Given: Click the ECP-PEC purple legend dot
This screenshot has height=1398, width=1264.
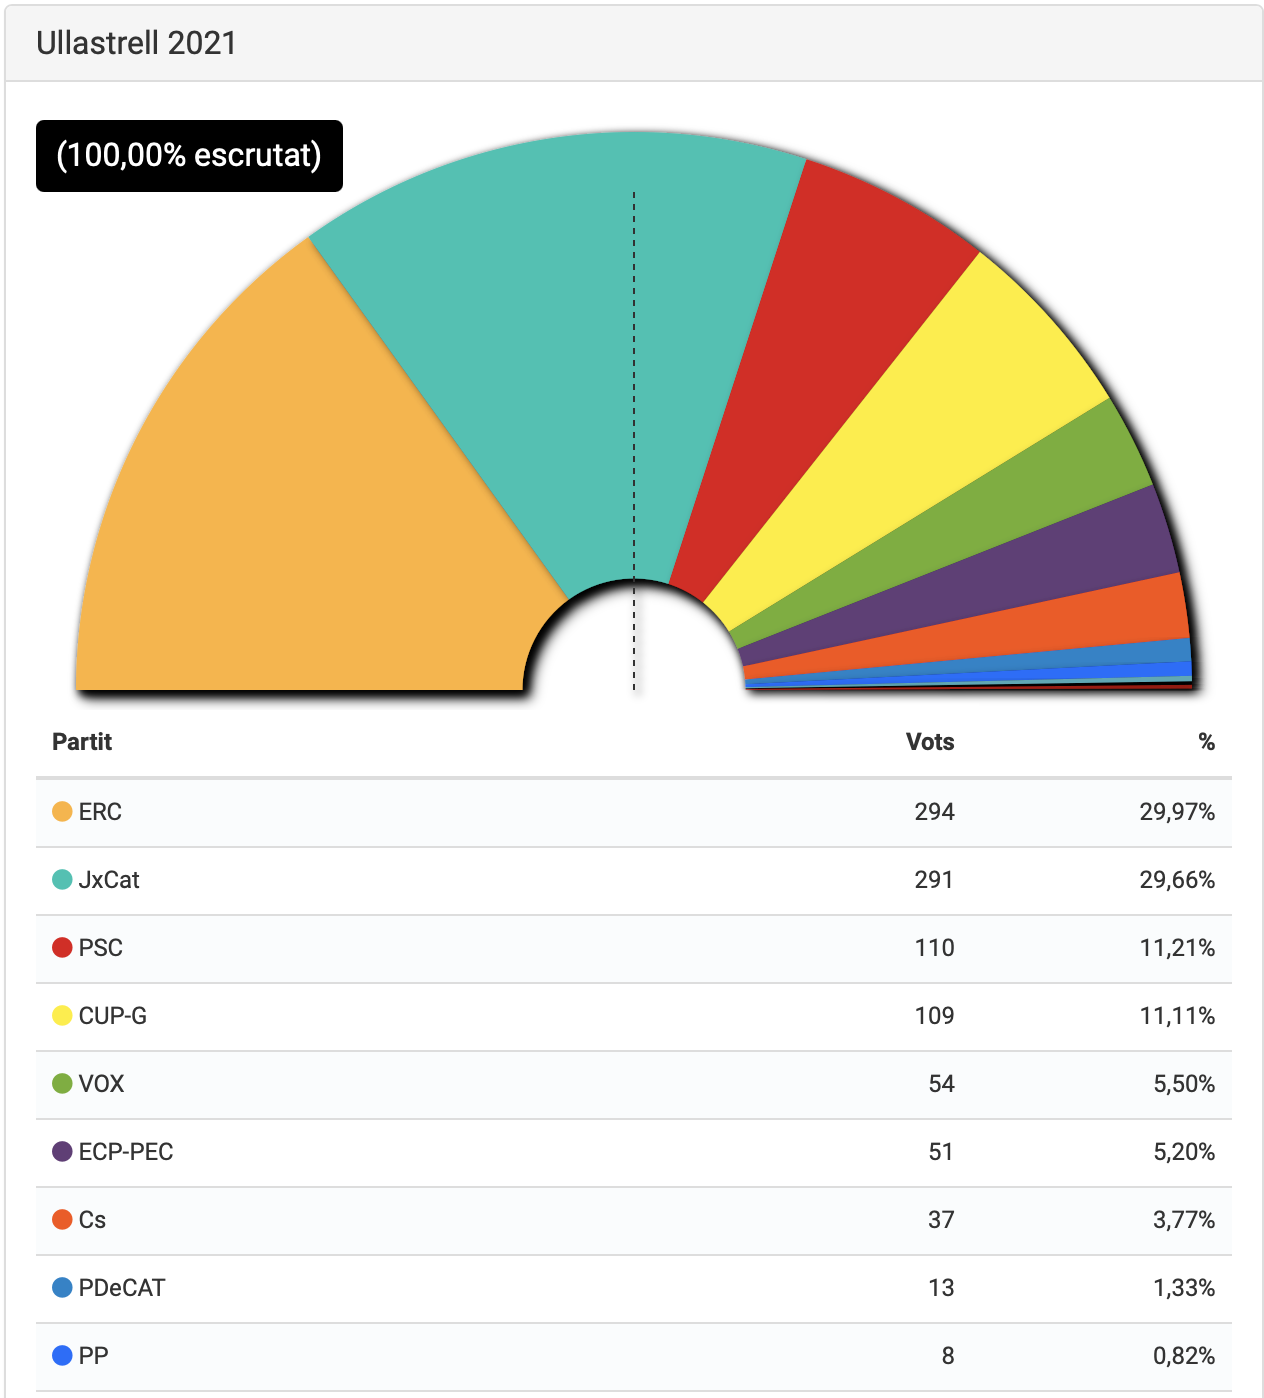Looking at the screenshot, I should coord(62,1152).
